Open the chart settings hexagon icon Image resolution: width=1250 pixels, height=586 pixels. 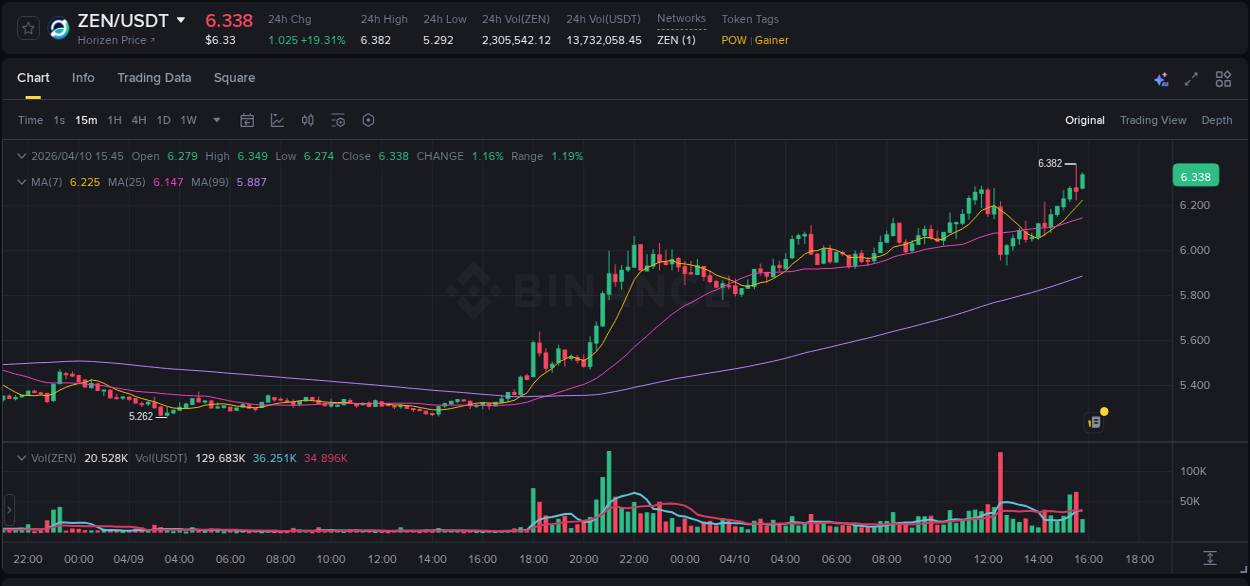pyautogui.click(x=368, y=120)
